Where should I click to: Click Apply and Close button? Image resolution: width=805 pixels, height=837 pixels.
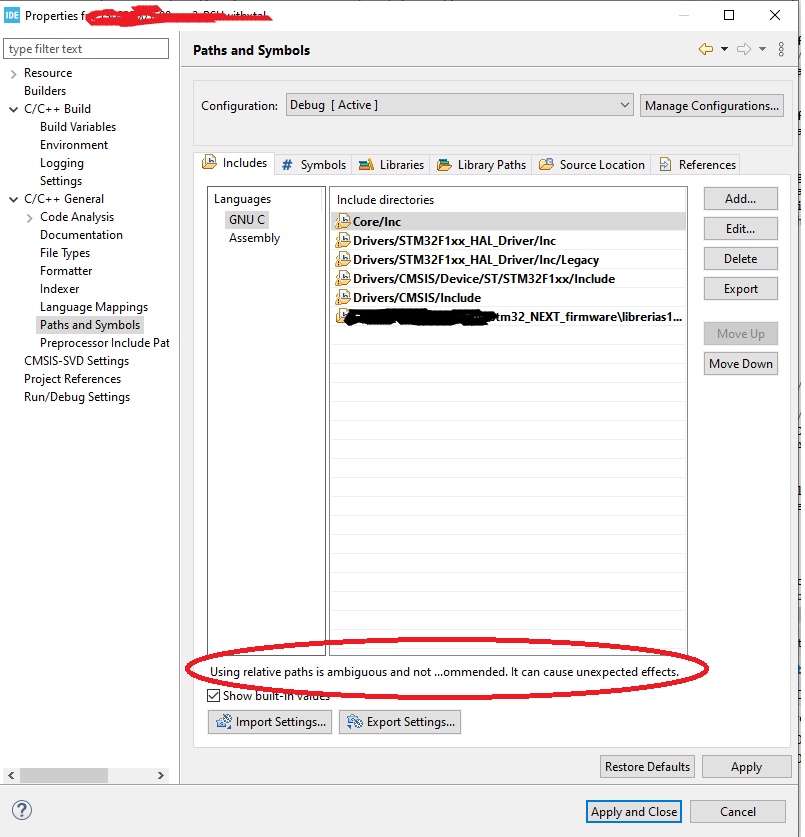(634, 811)
